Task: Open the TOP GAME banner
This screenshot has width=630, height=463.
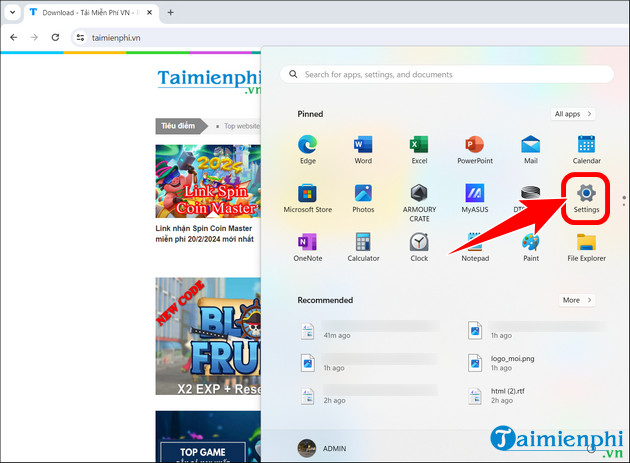Action: [x=208, y=436]
